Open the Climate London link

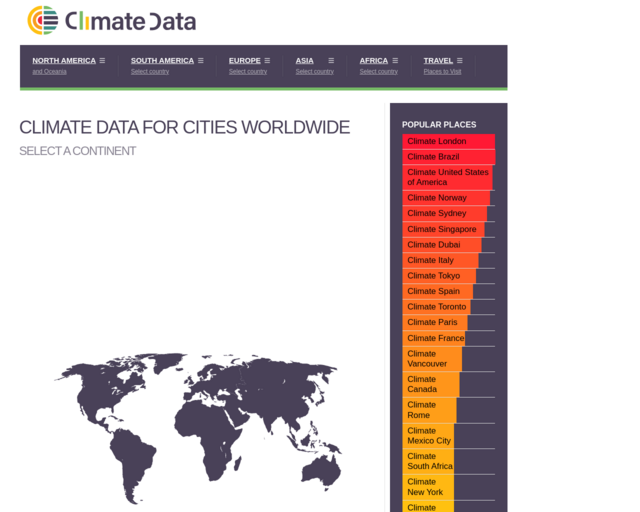(x=449, y=141)
